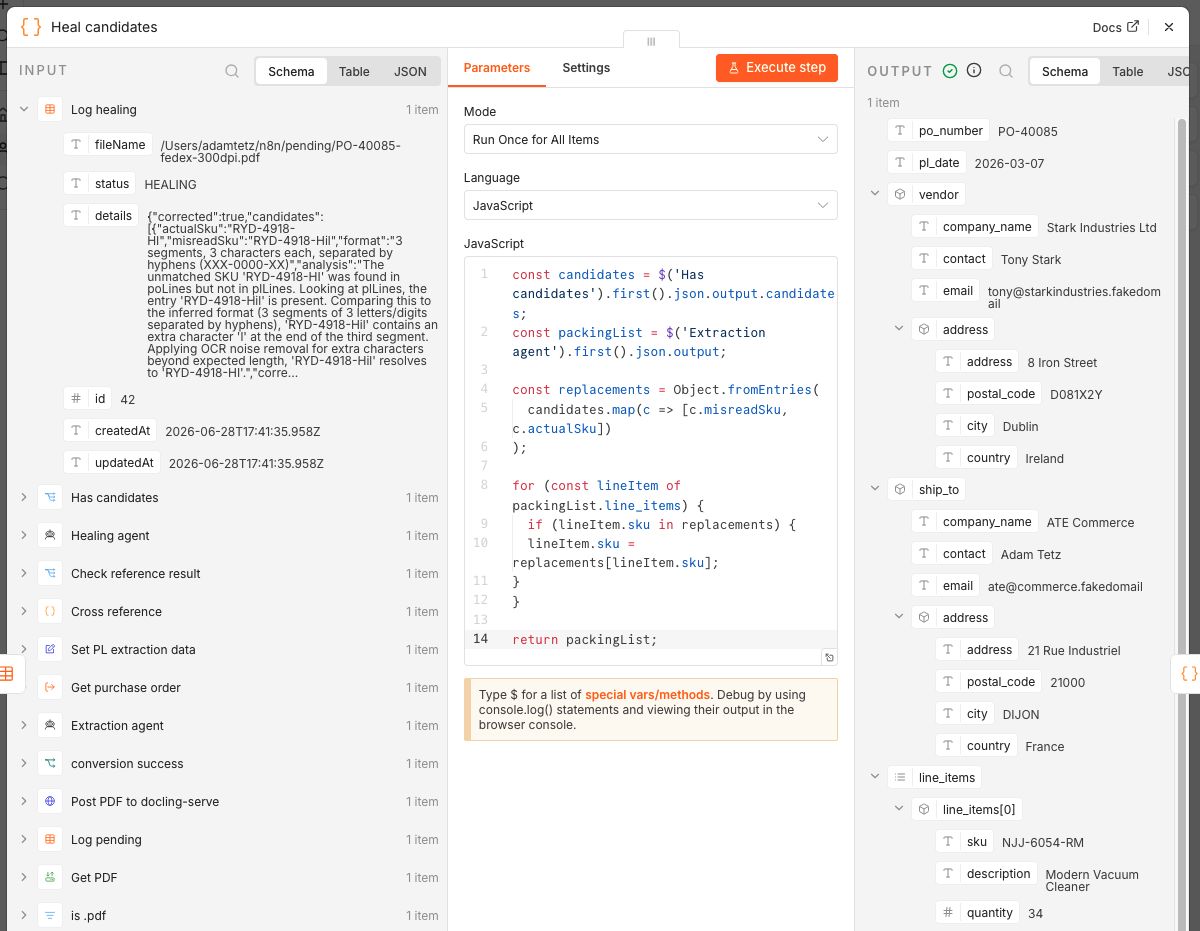Collapse the vendor object in output
Screen dimensions: 1200x931
tap(875, 195)
